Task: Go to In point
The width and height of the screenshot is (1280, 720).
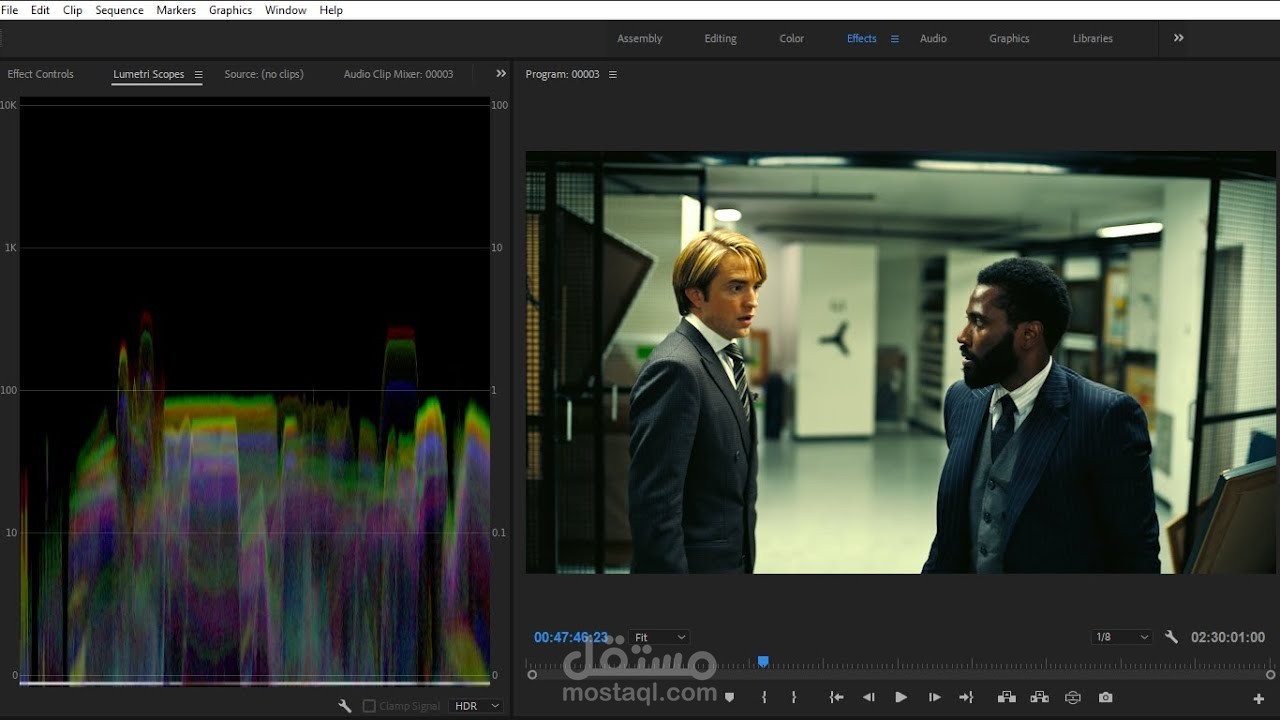Action: point(836,697)
